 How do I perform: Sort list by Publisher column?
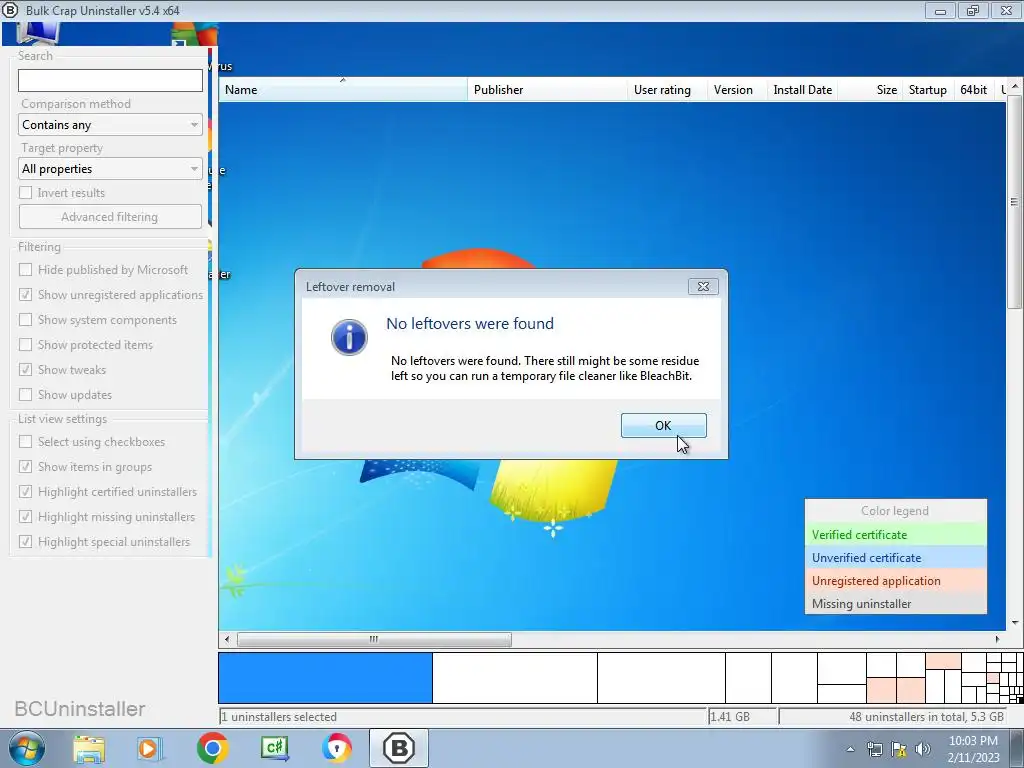[x=547, y=89]
